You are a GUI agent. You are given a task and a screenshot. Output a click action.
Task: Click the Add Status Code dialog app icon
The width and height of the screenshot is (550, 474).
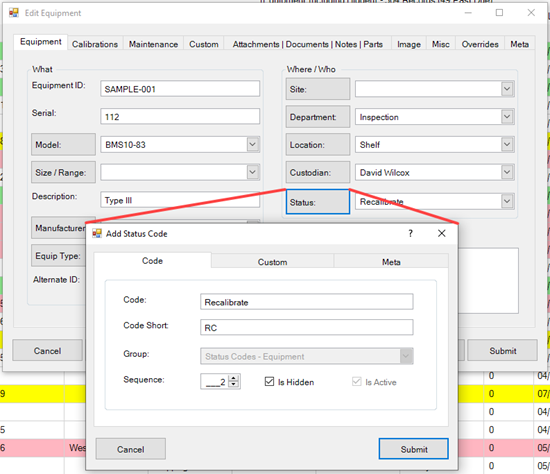(97, 234)
